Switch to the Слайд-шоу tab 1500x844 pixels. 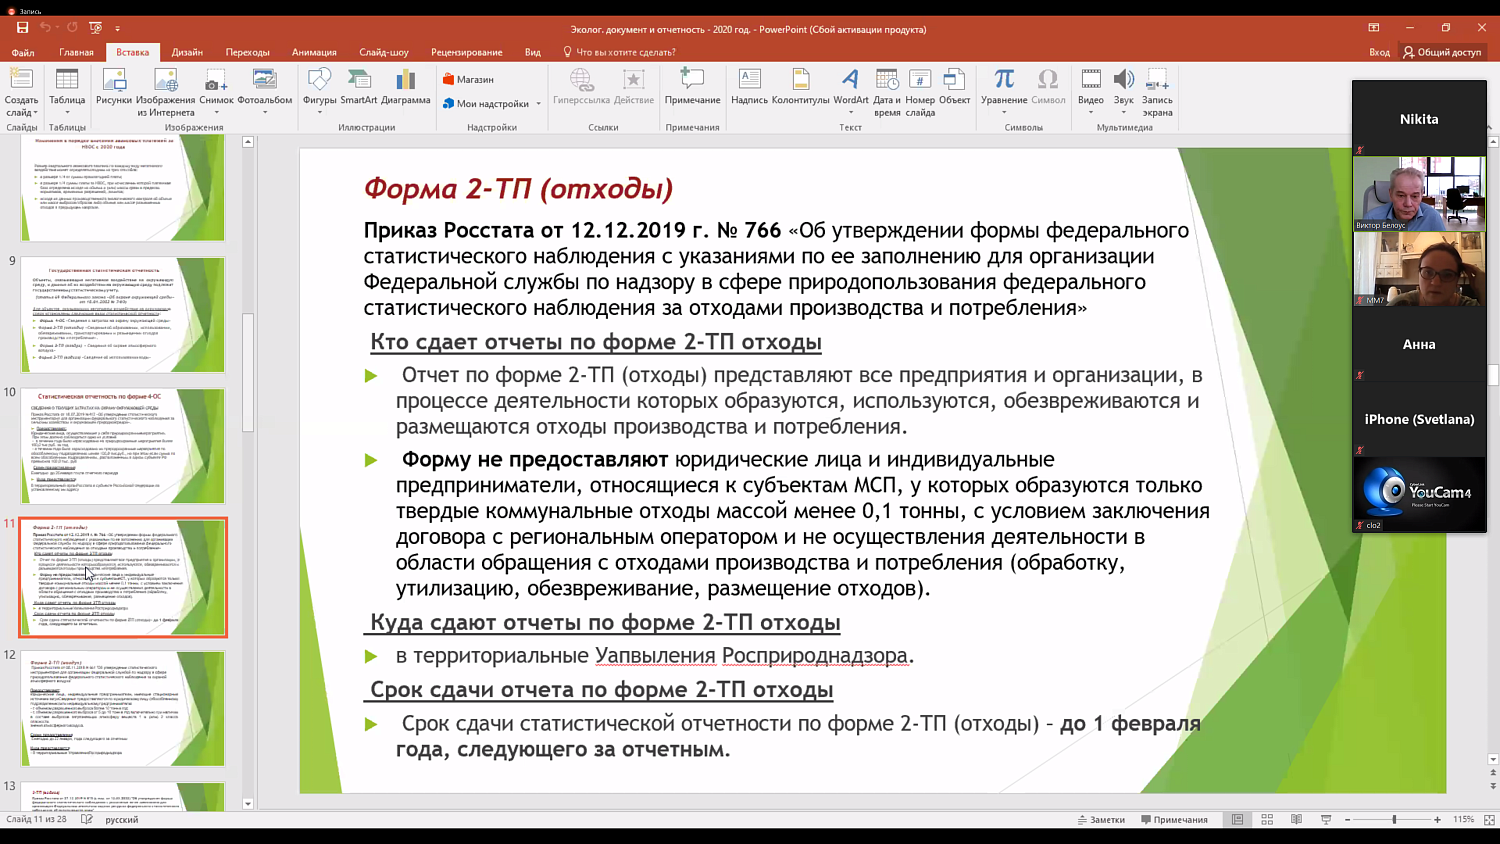(384, 52)
